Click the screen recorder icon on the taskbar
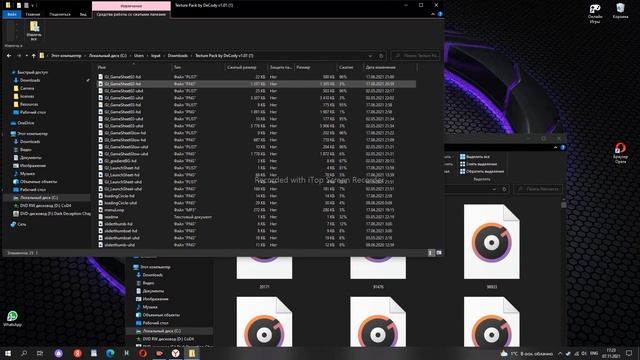 coord(159,353)
